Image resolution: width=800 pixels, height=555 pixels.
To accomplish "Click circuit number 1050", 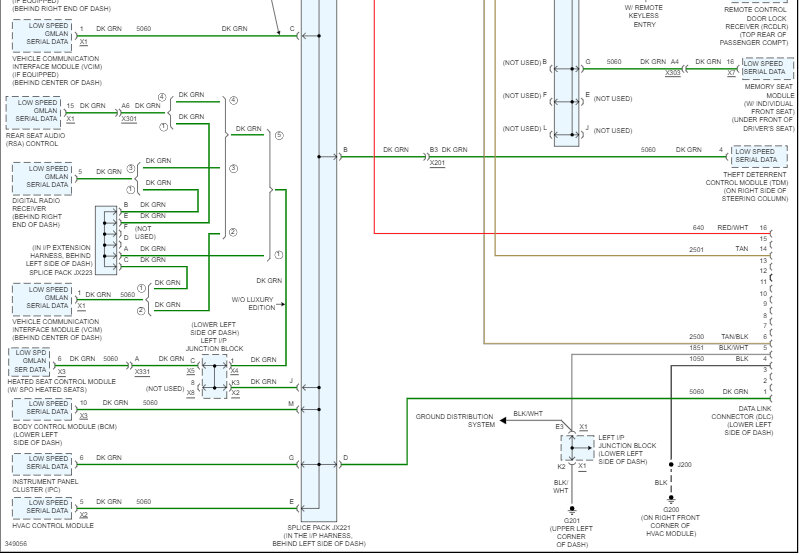I will [x=696, y=359].
